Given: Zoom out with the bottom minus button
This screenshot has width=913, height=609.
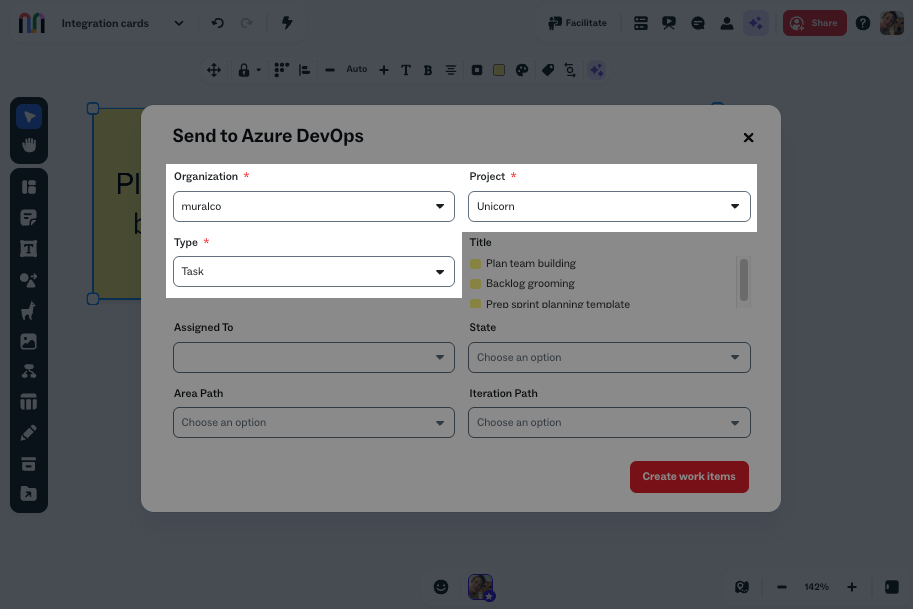Looking at the screenshot, I should click(782, 587).
